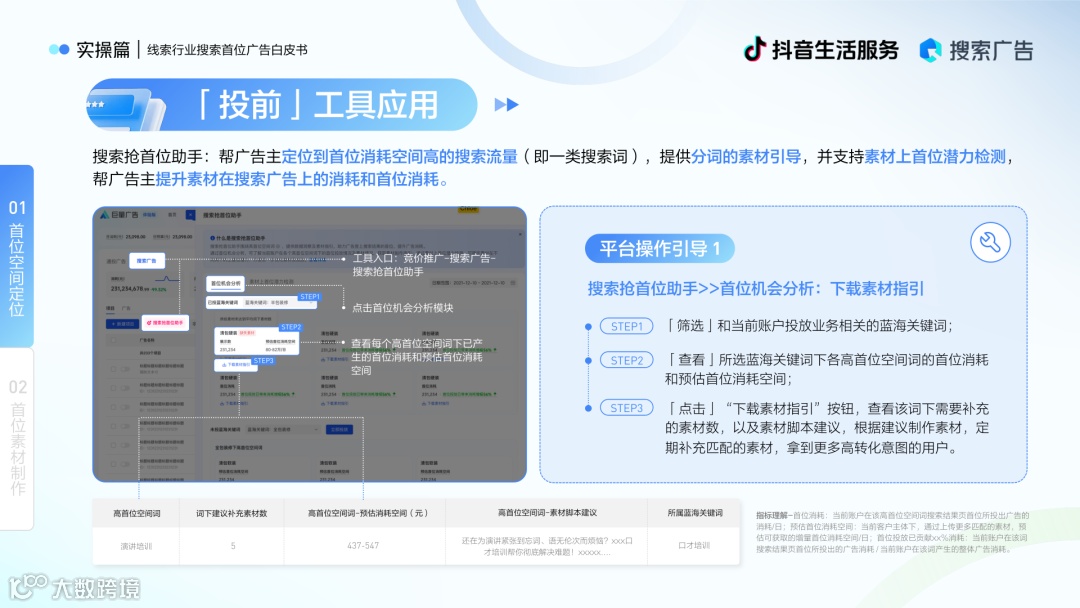1080x608 pixels.
Task: Click the highlighted 清包键盘 keyword card
Action: tap(258, 341)
